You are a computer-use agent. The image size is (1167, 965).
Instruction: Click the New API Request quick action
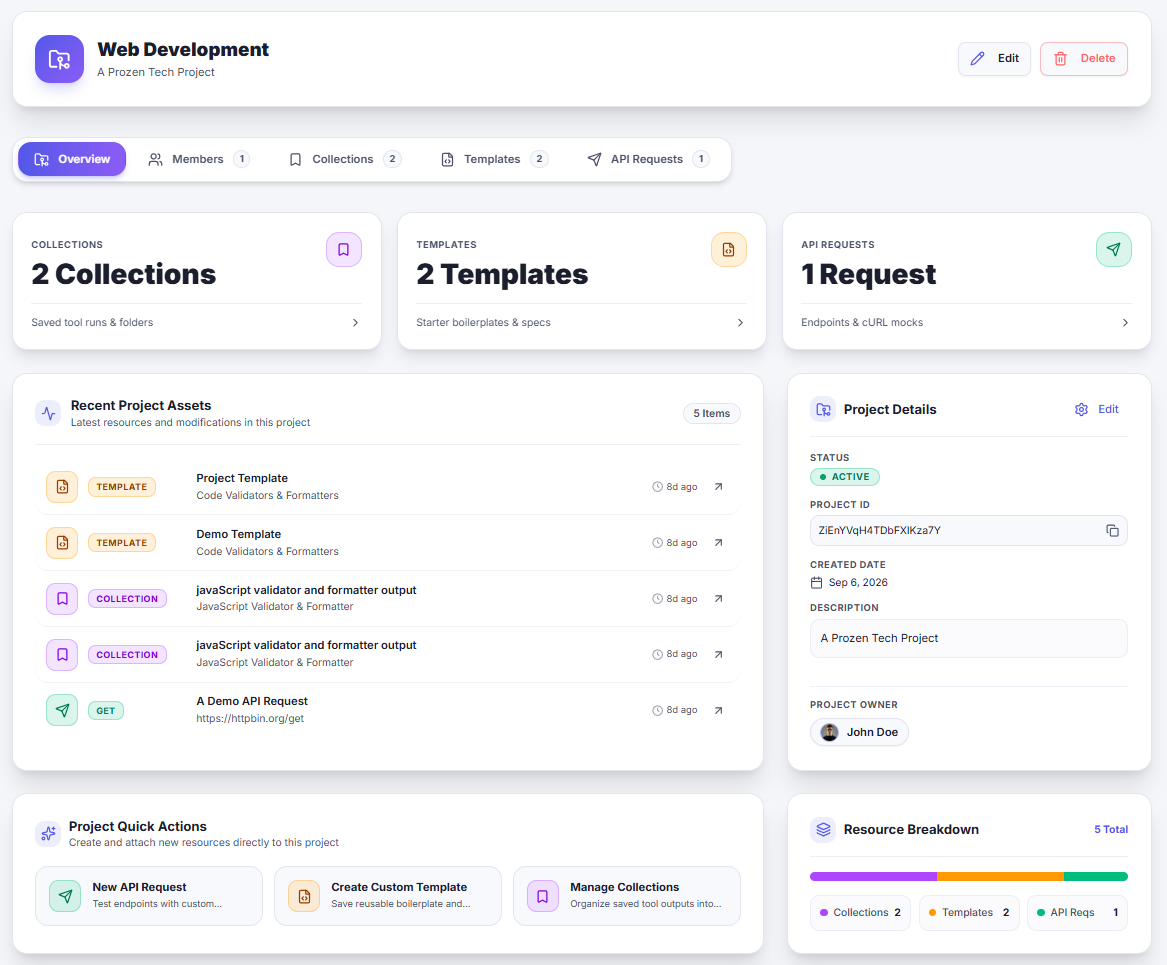click(x=149, y=896)
